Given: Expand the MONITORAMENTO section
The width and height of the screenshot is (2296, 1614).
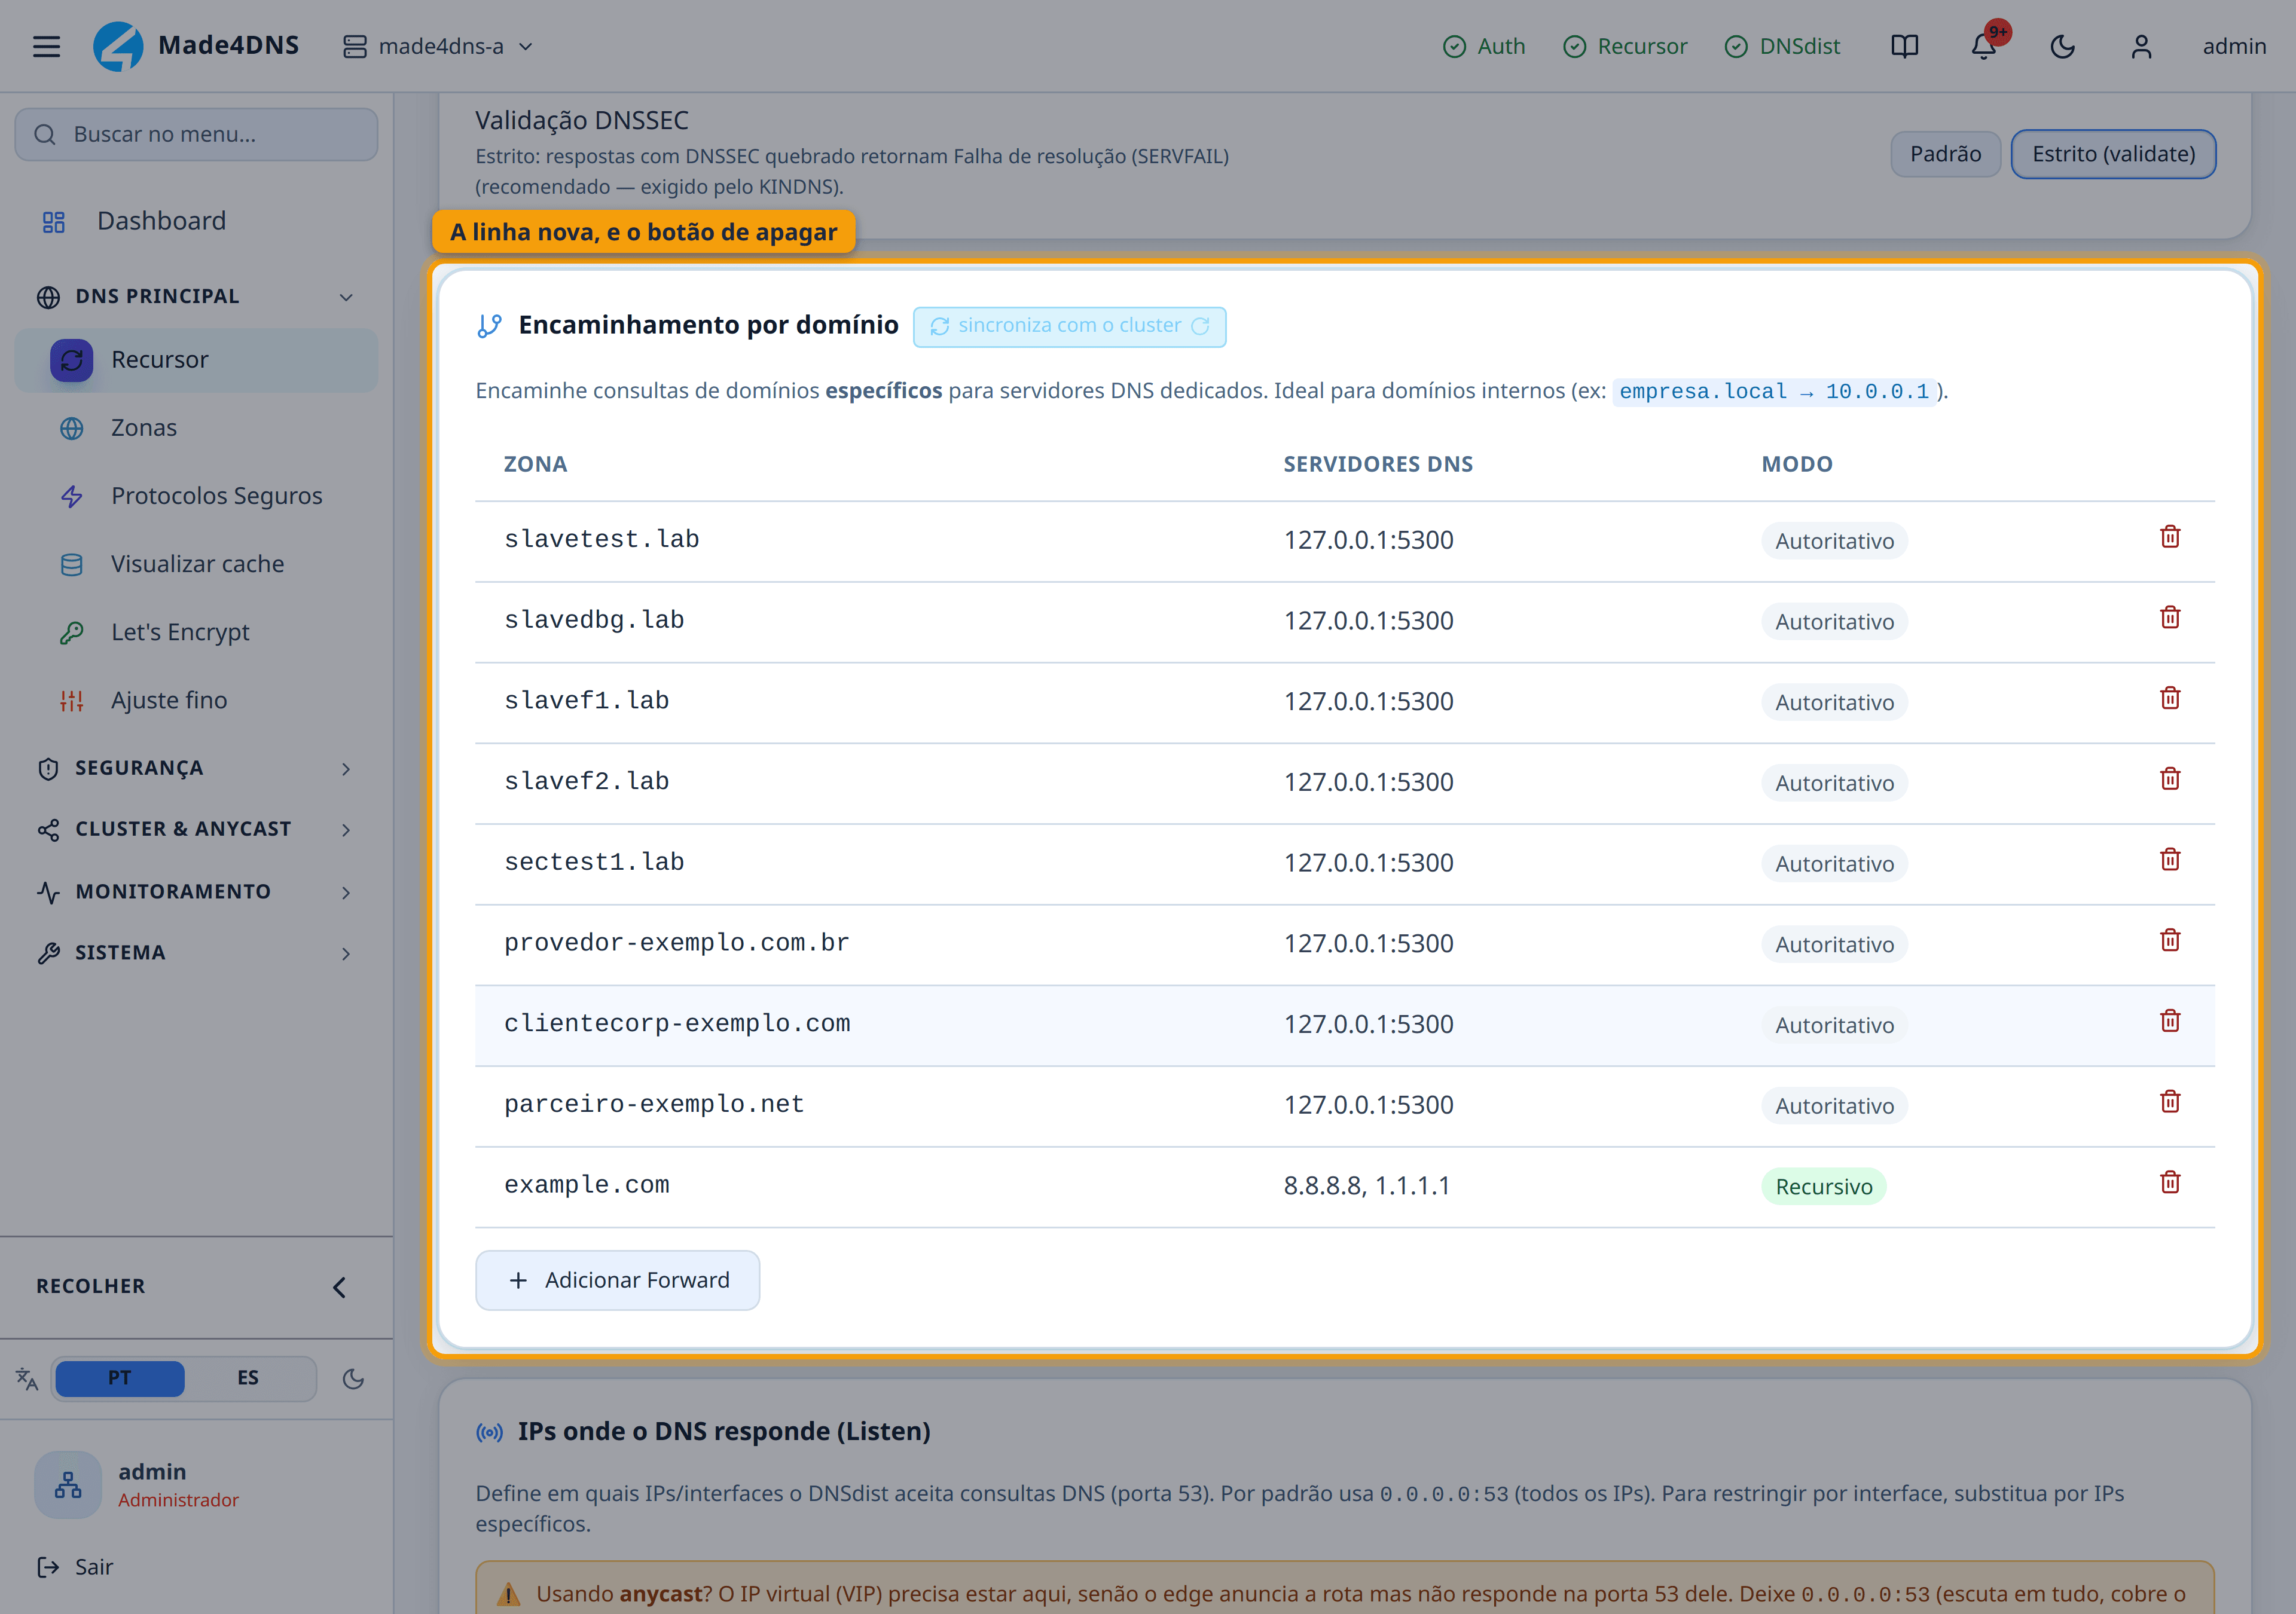Looking at the screenshot, I should coord(196,892).
